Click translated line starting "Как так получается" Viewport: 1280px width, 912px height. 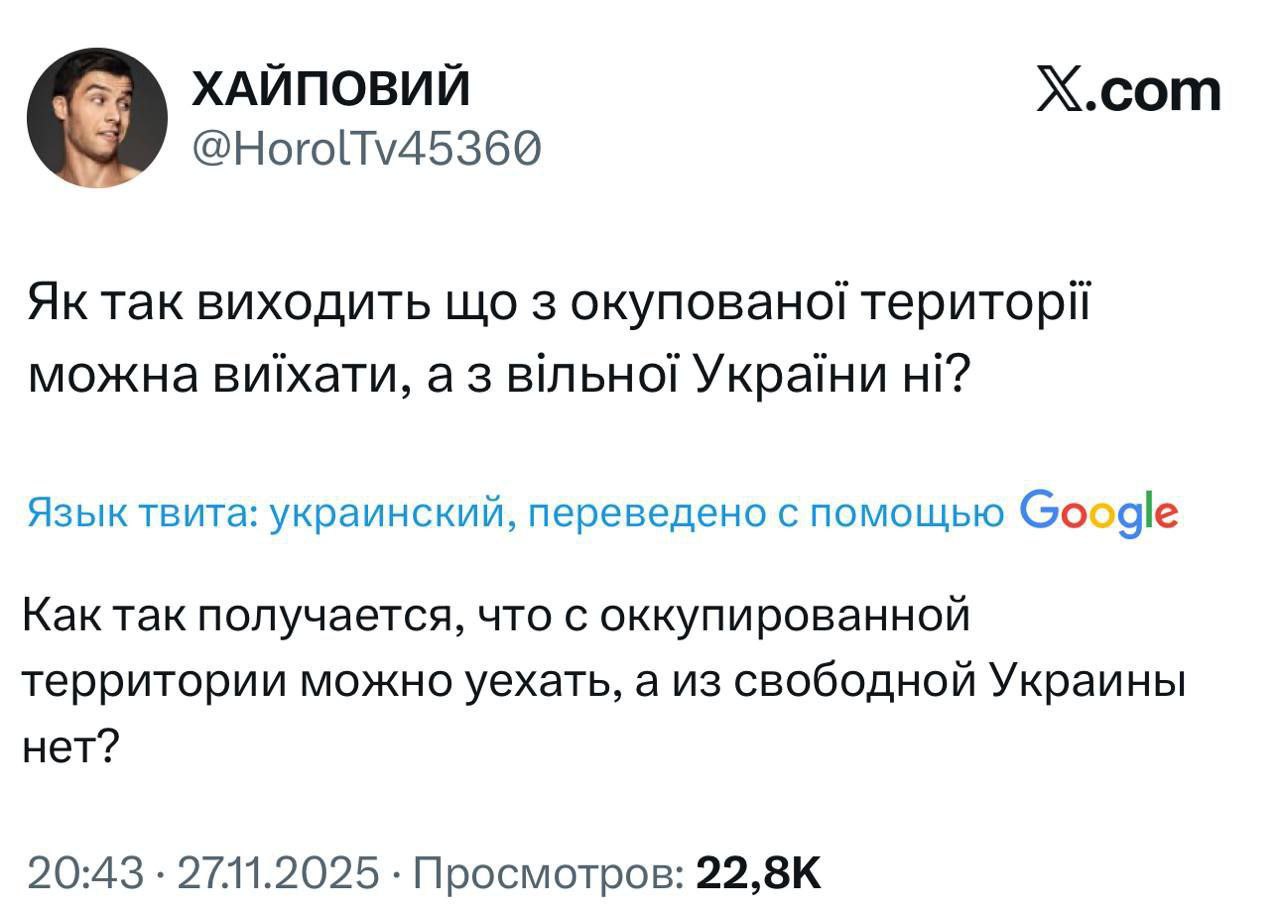(496, 613)
